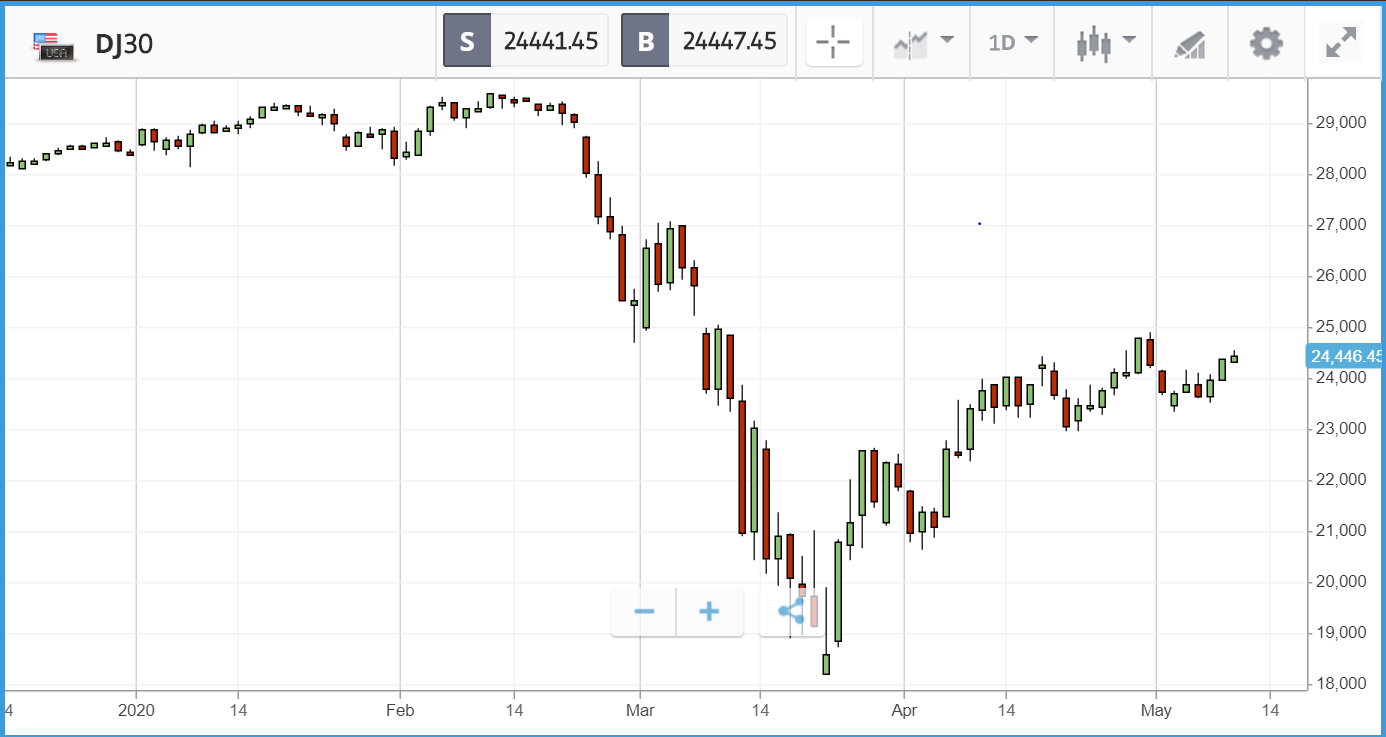Click the 29,000 price axis label
The width and height of the screenshot is (1386, 737).
[x=1342, y=122]
